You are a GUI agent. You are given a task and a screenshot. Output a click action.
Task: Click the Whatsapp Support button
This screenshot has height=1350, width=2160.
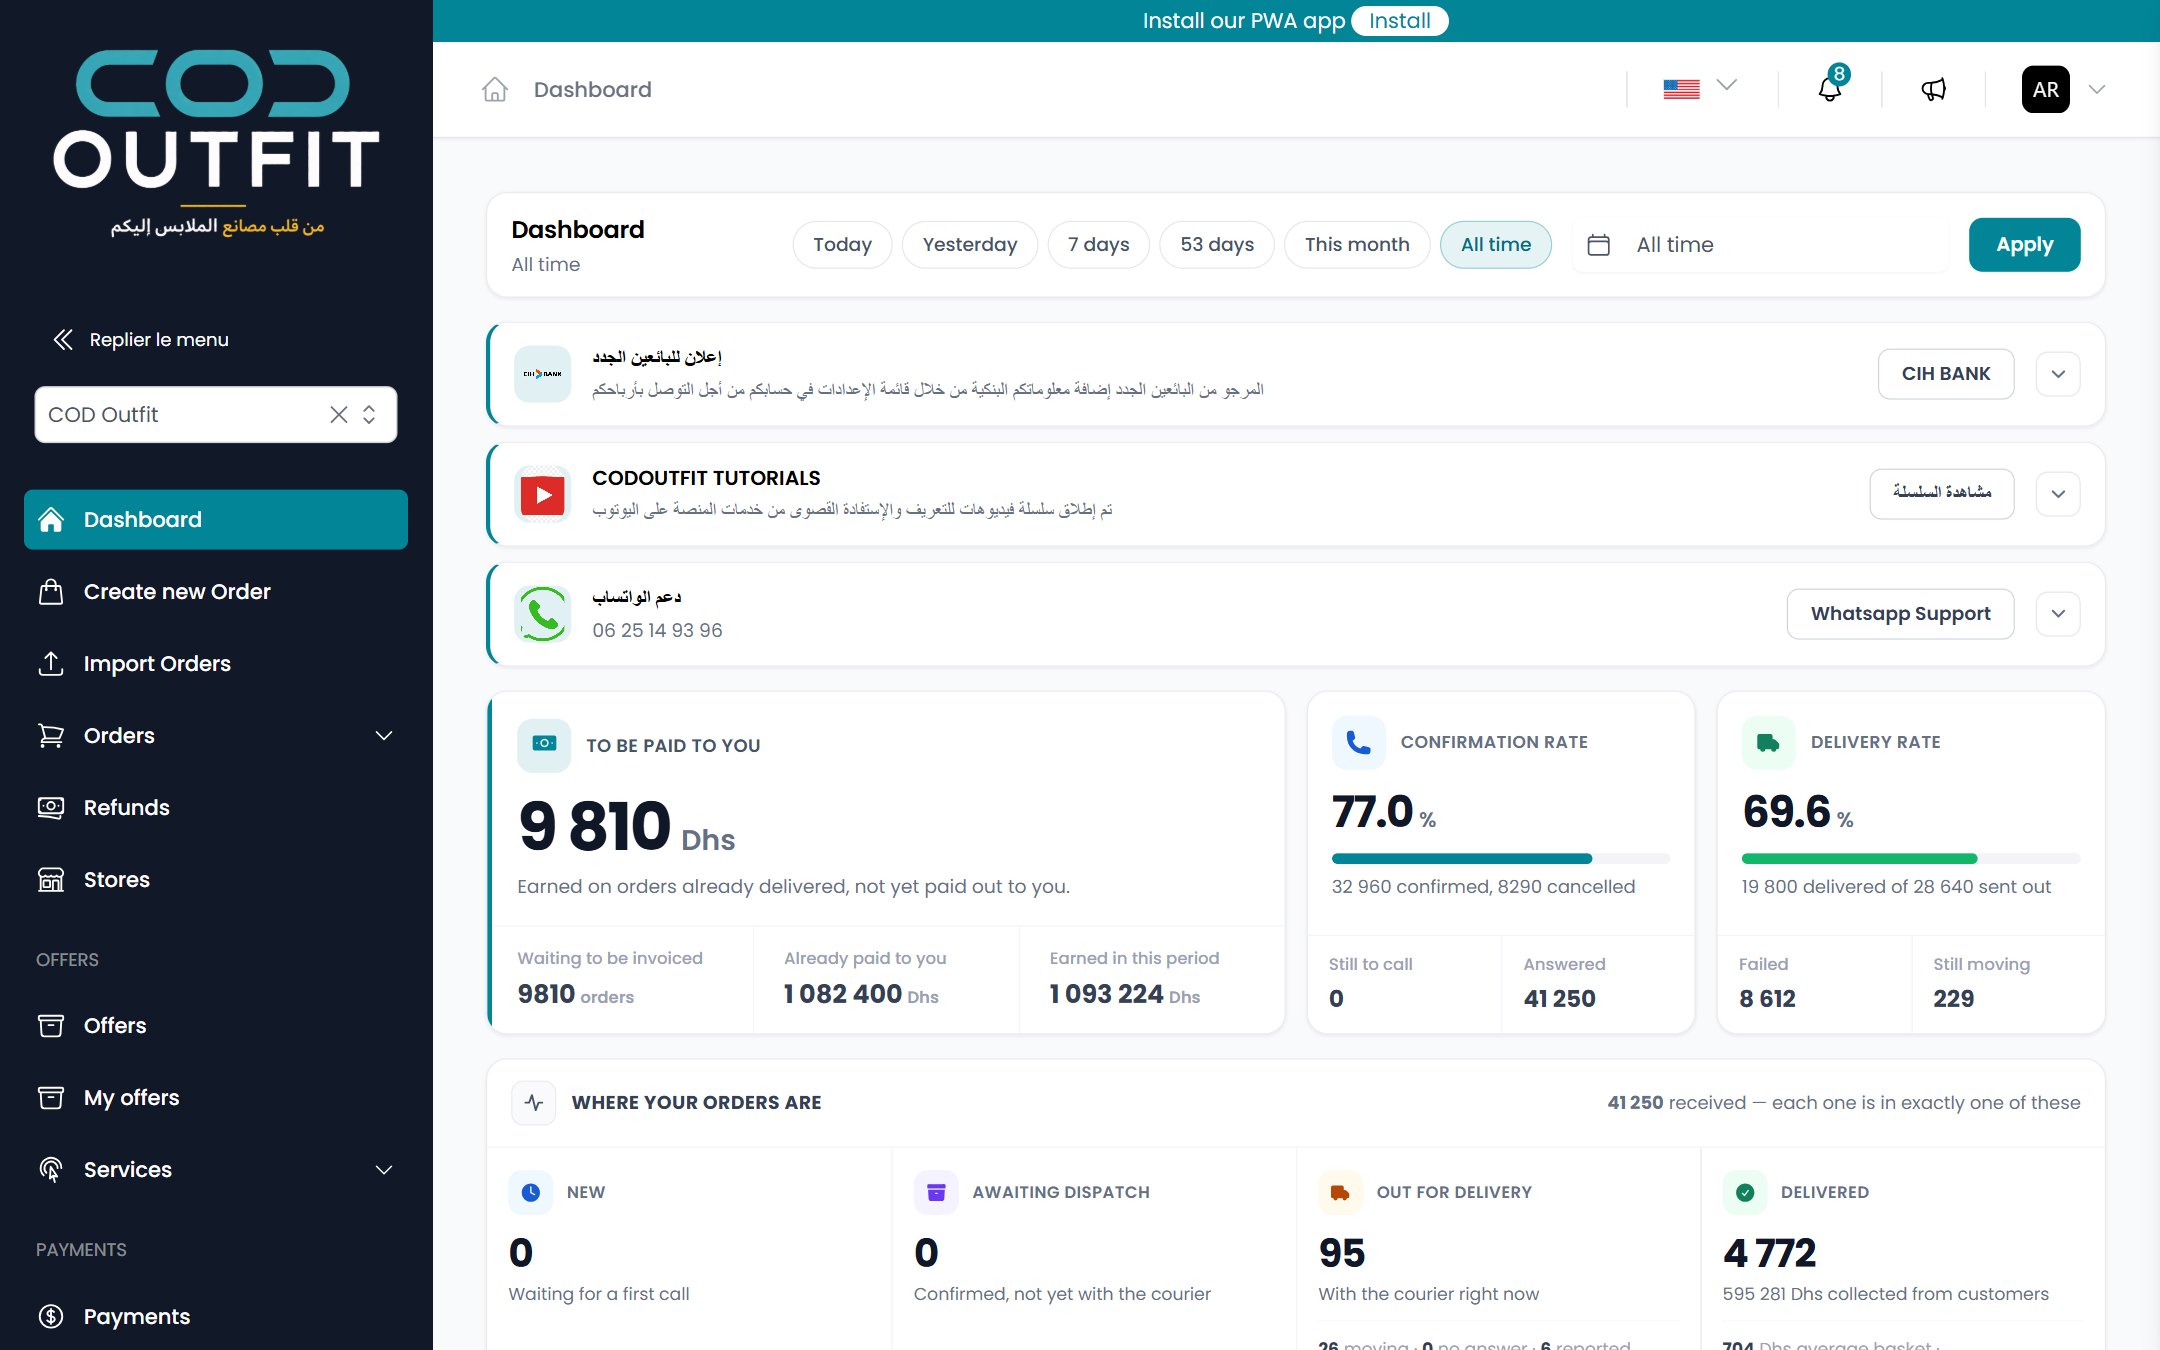pos(1900,614)
